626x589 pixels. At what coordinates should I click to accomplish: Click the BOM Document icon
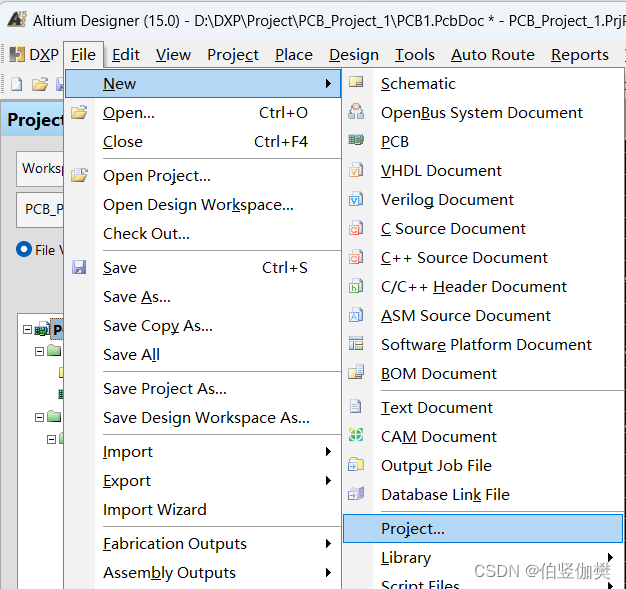tap(356, 372)
